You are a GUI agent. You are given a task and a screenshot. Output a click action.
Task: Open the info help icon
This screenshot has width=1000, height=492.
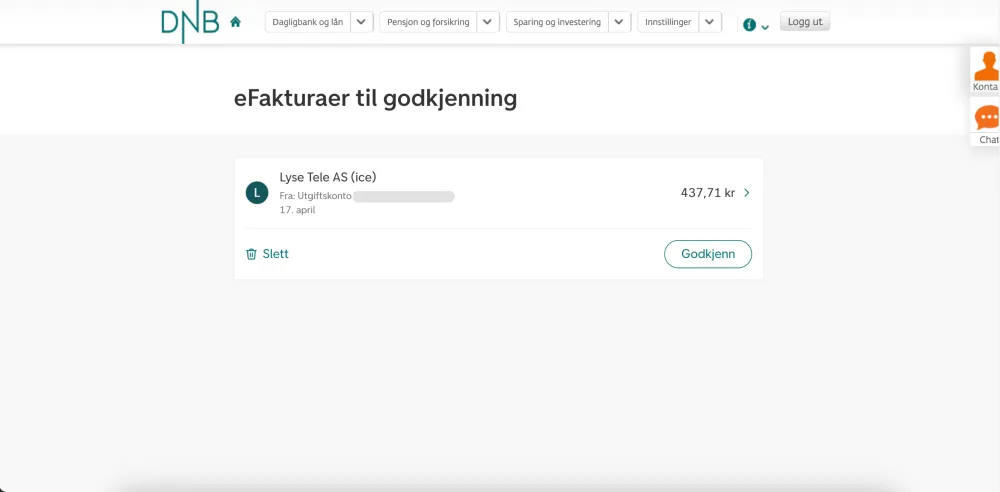(x=750, y=24)
